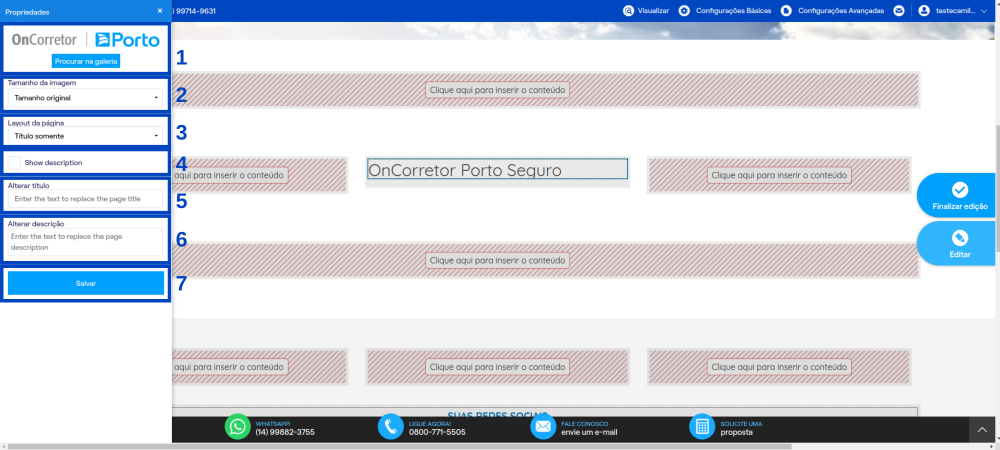Open Configurações Avançadas page icon

coord(786,11)
